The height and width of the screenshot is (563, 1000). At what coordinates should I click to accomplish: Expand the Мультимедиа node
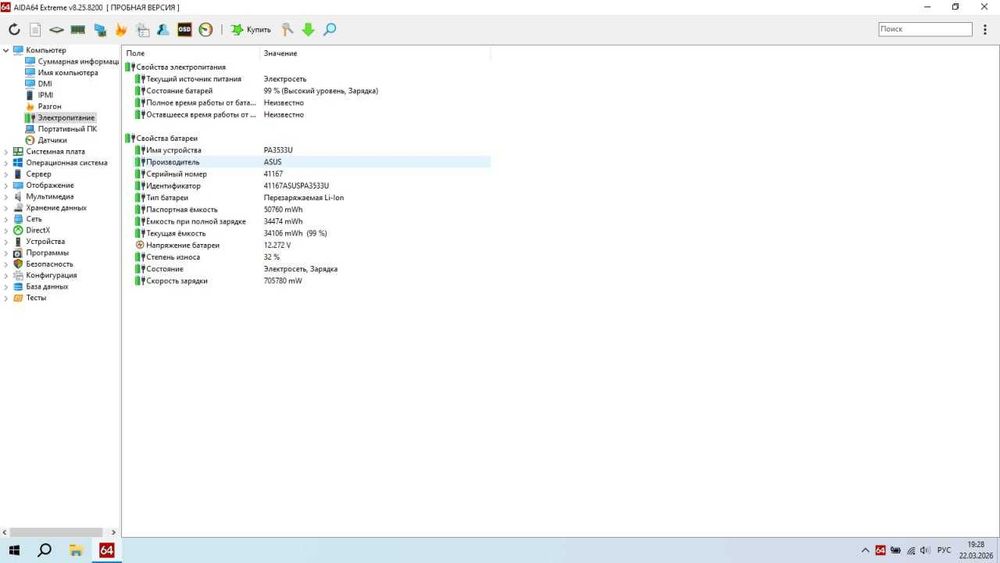click(6, 196)
